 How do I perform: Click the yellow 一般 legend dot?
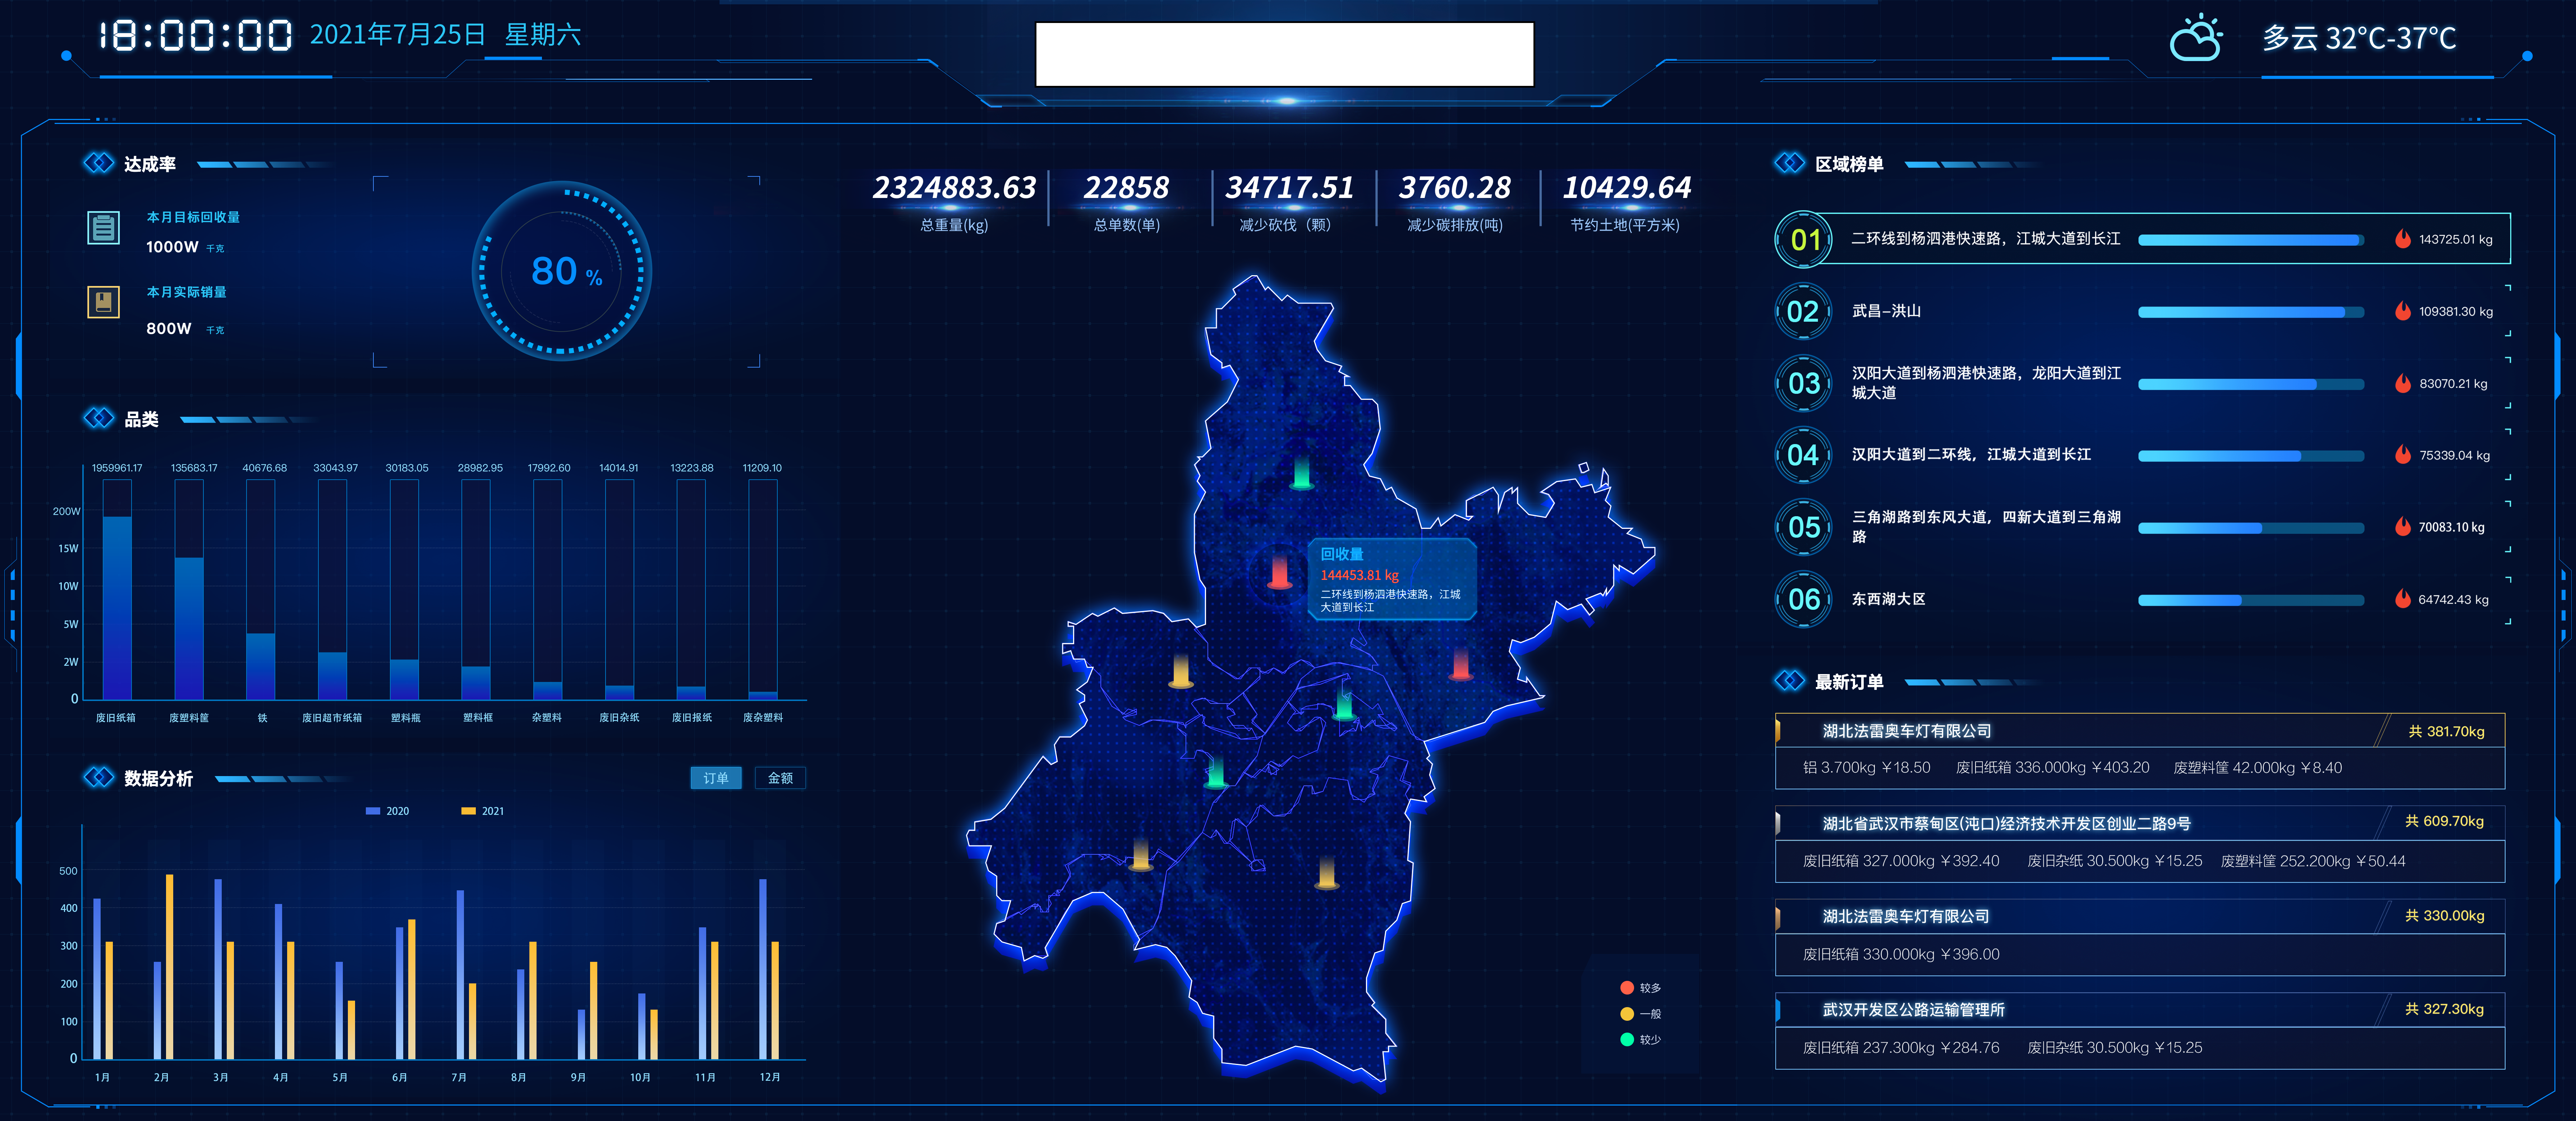pos(1627,1014)
